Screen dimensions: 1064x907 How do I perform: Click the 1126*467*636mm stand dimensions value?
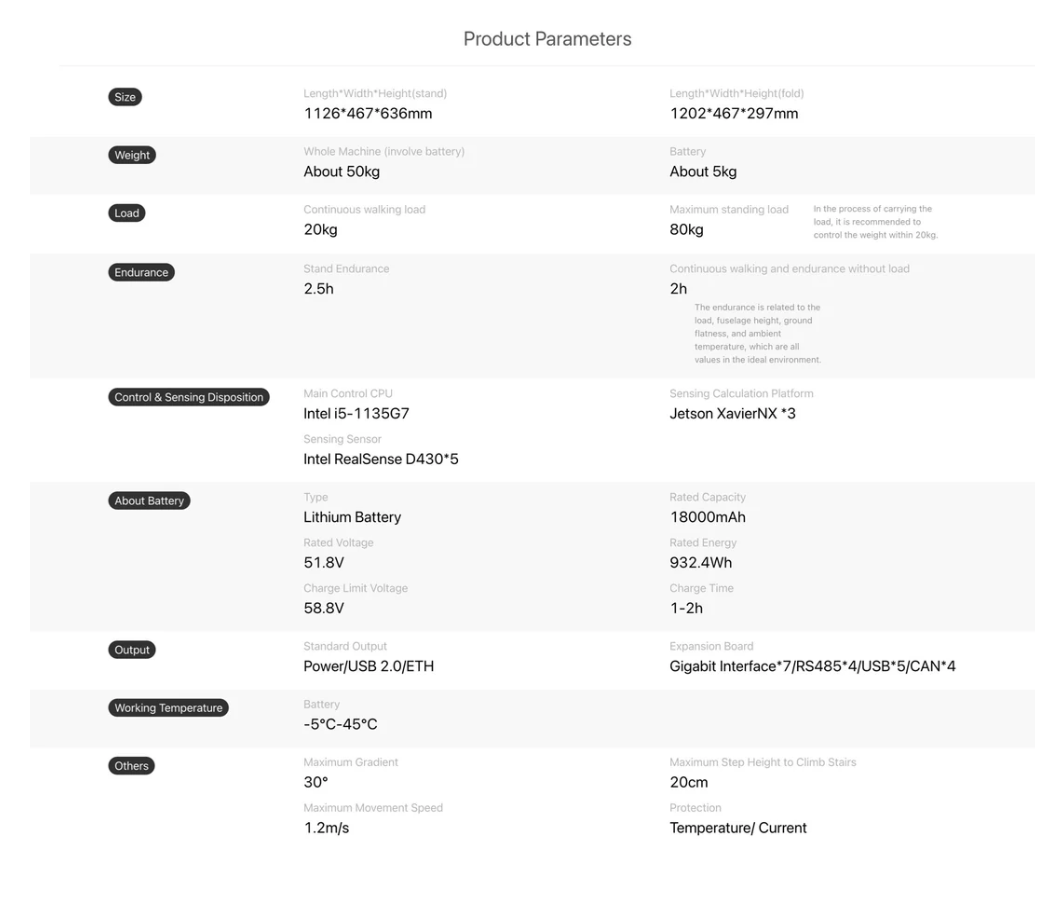pos(368,113)
